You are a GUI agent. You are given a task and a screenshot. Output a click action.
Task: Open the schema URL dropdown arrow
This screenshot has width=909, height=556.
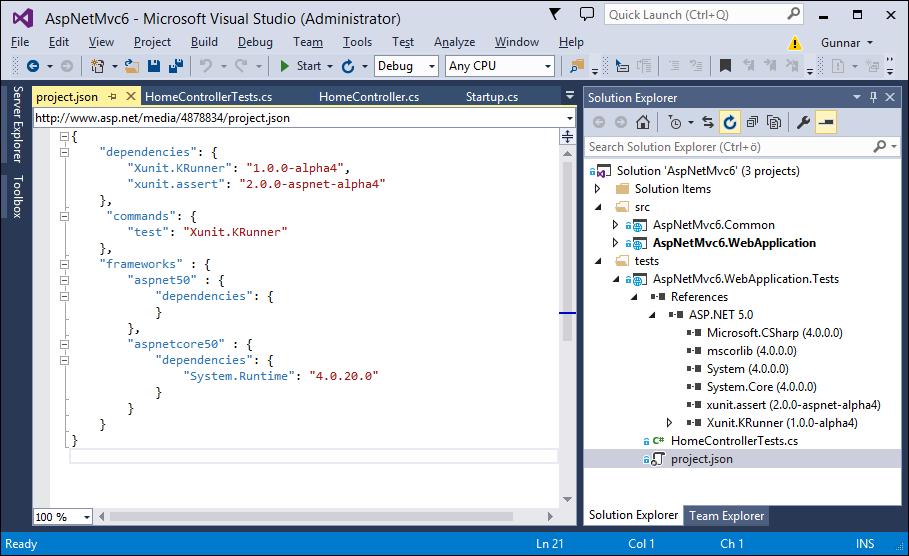click(x=570, y=118)
